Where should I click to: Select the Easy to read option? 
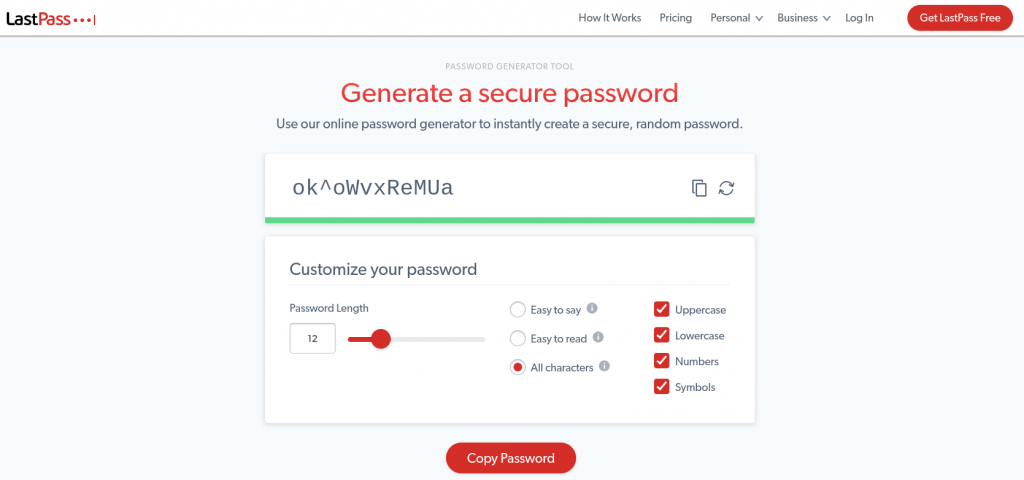(517, 339)
